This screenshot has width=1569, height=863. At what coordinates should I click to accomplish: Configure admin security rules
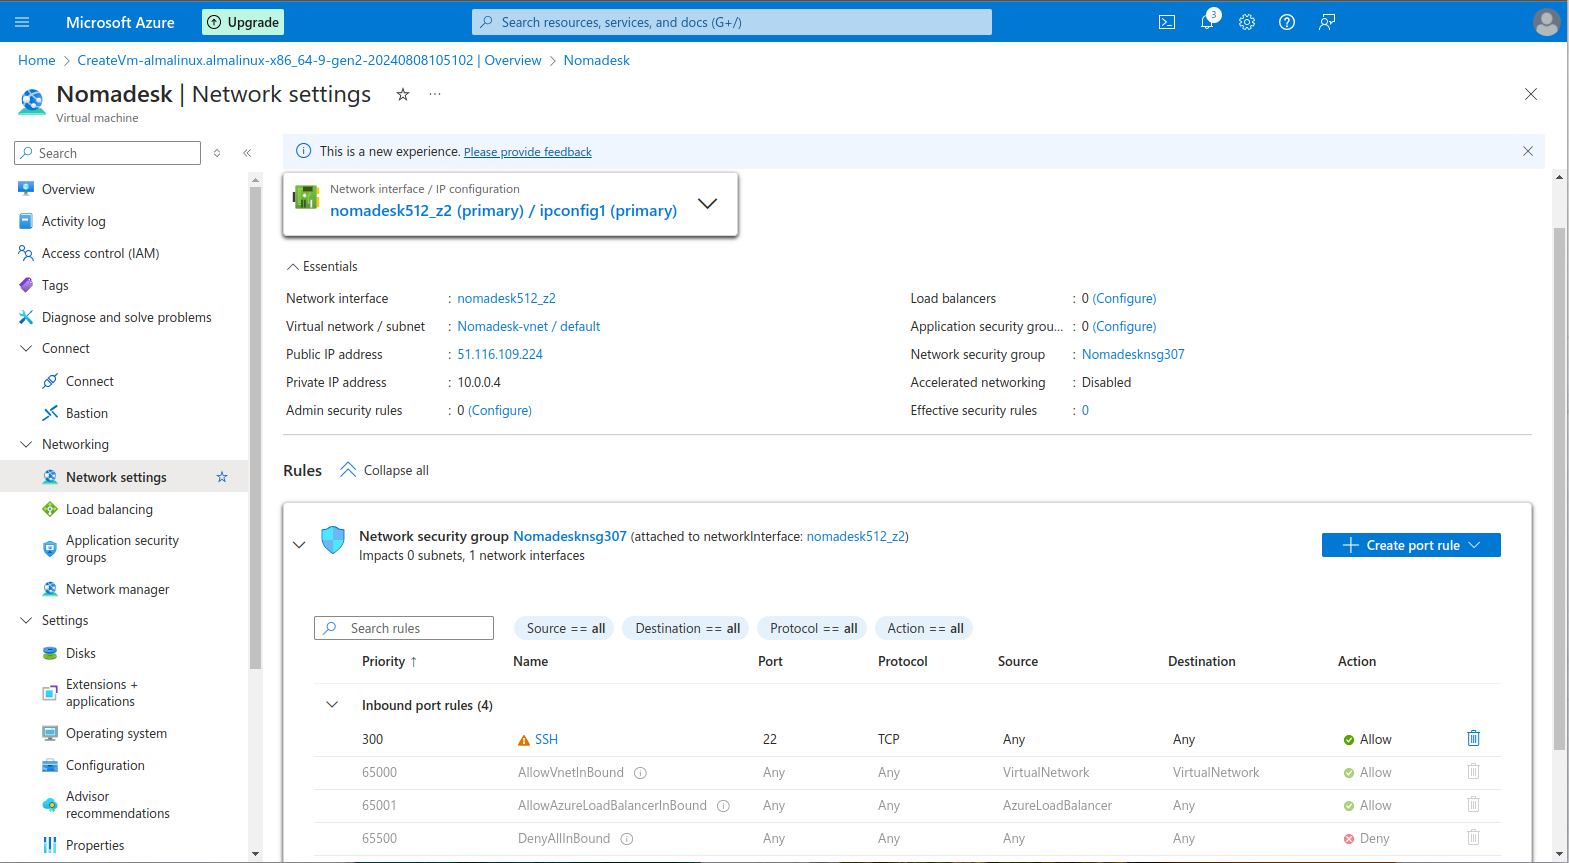[500, 410]
